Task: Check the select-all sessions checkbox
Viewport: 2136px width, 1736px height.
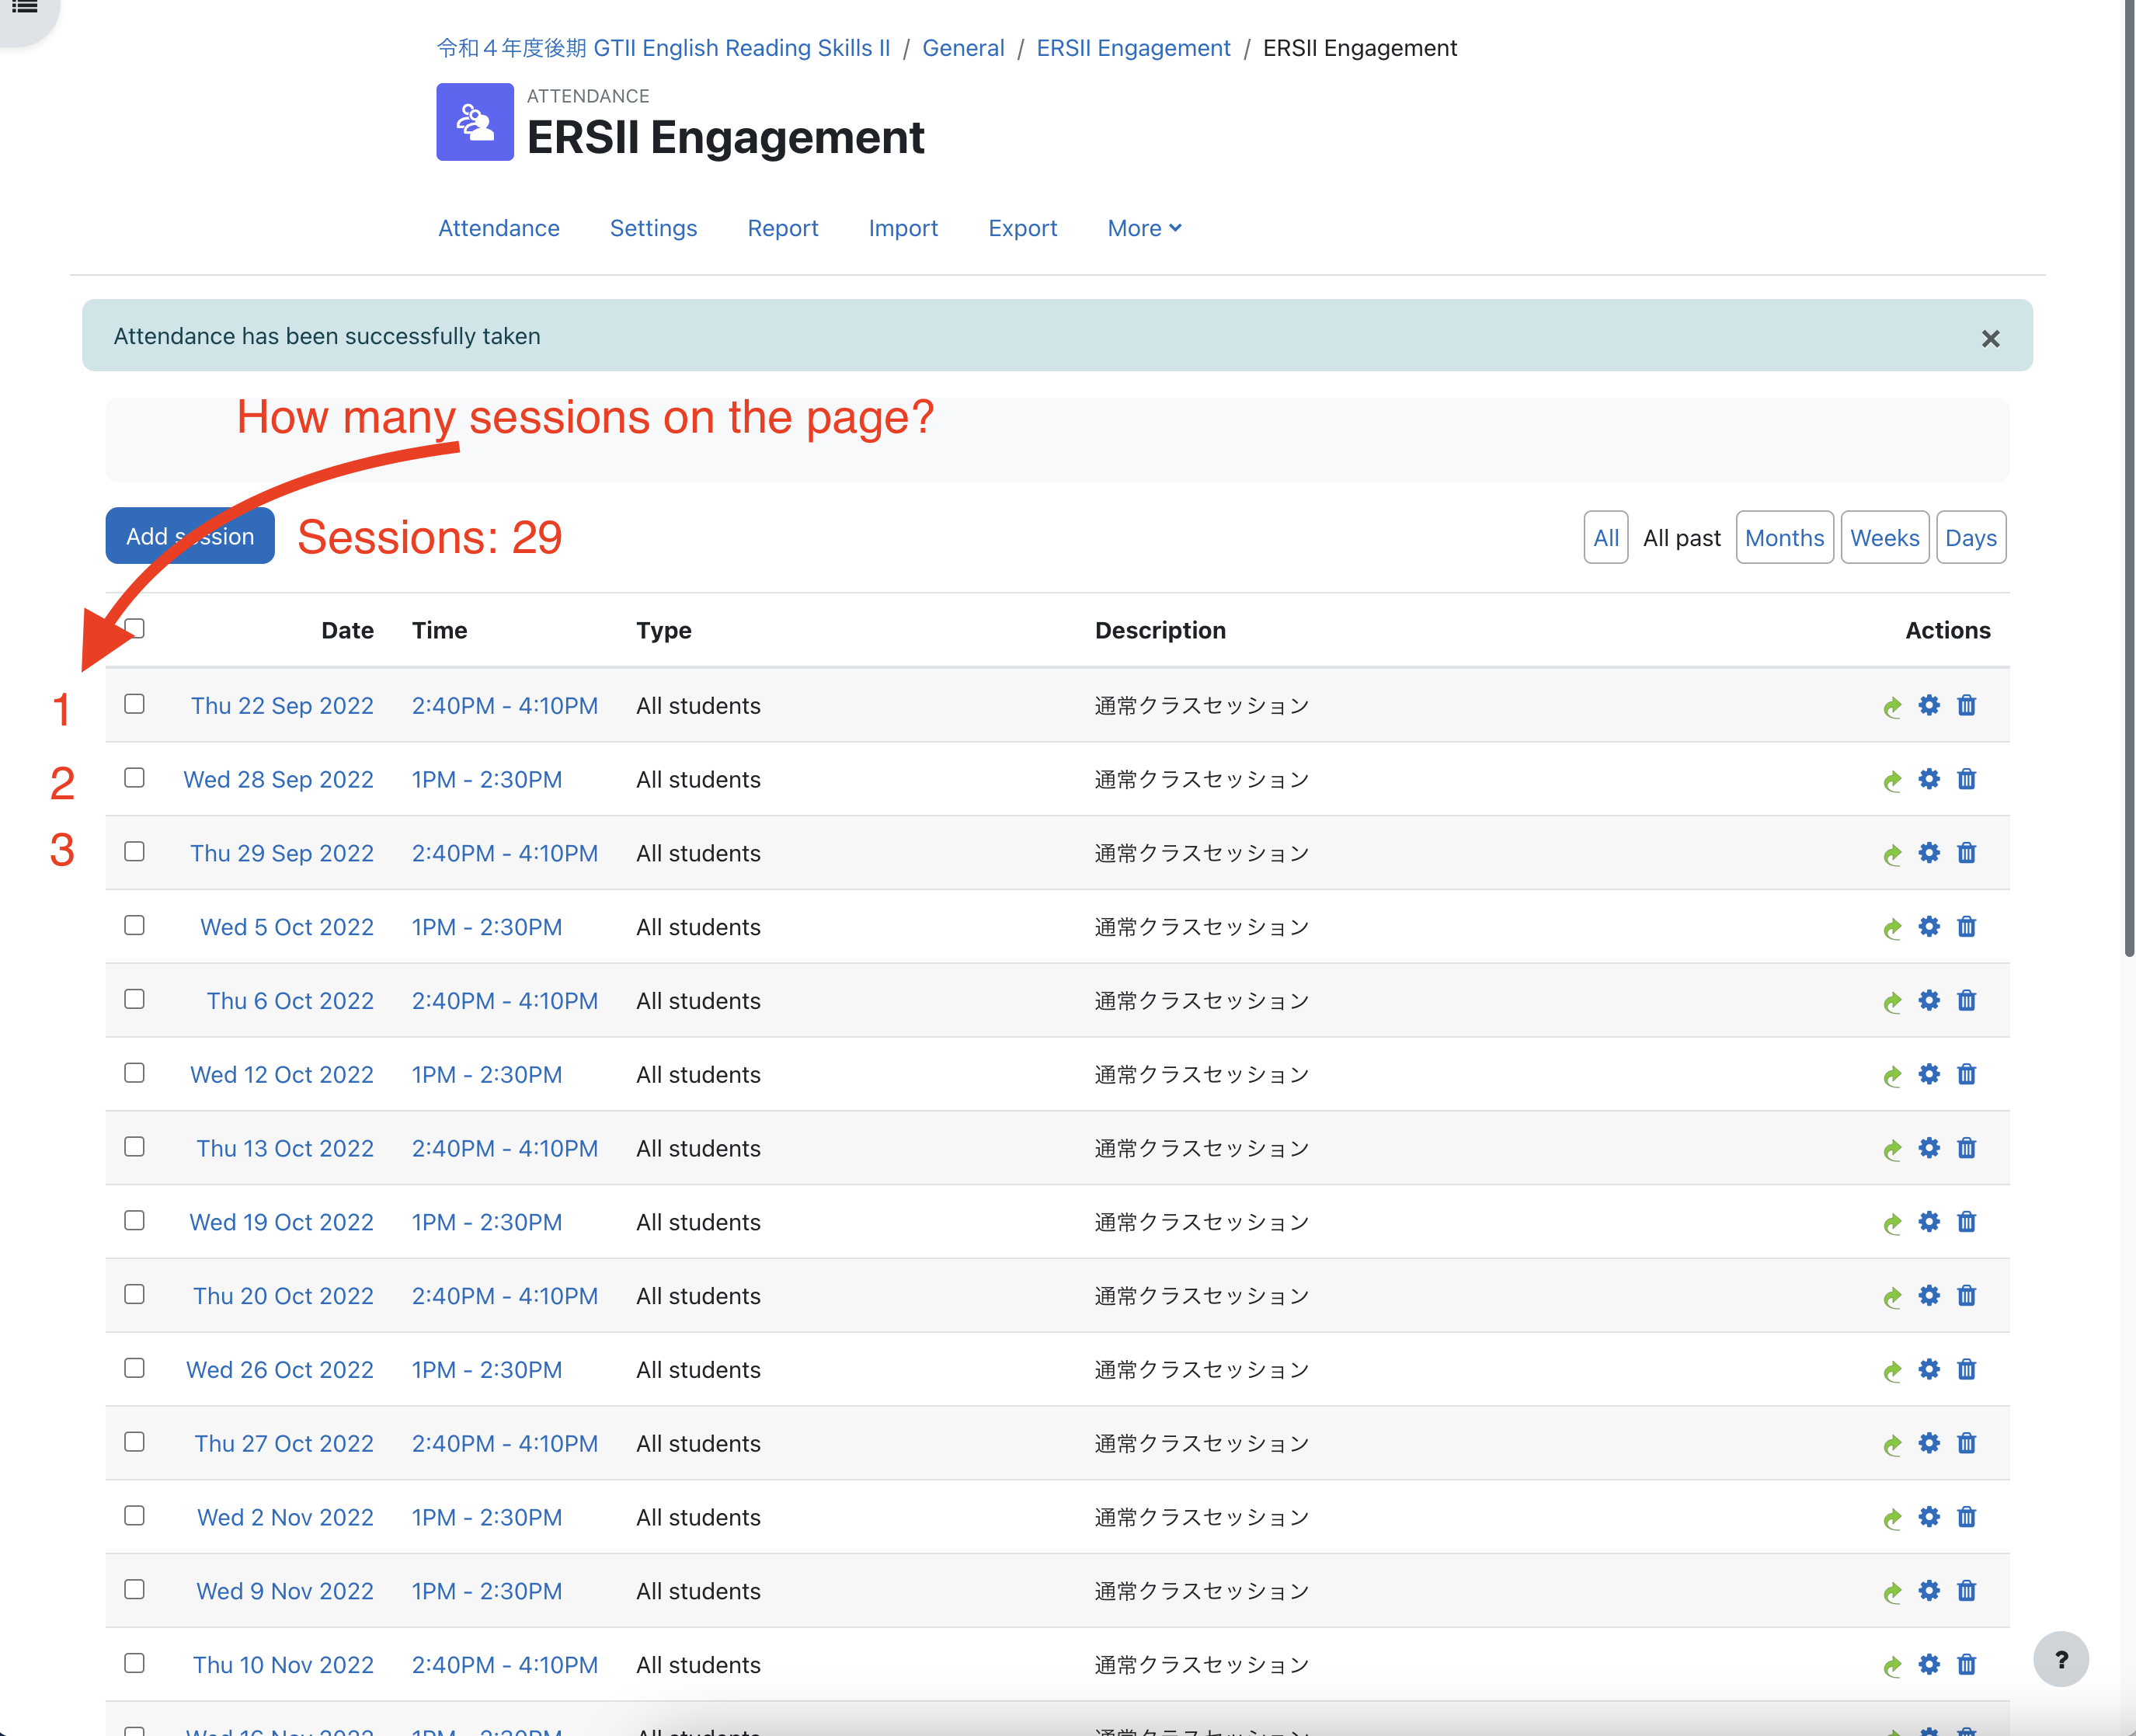Action: 134,627
